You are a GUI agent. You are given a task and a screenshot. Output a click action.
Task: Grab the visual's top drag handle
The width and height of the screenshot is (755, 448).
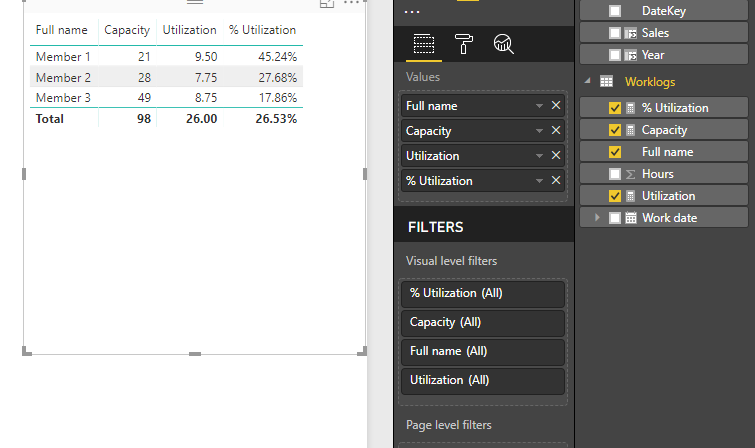coord(195,2)
